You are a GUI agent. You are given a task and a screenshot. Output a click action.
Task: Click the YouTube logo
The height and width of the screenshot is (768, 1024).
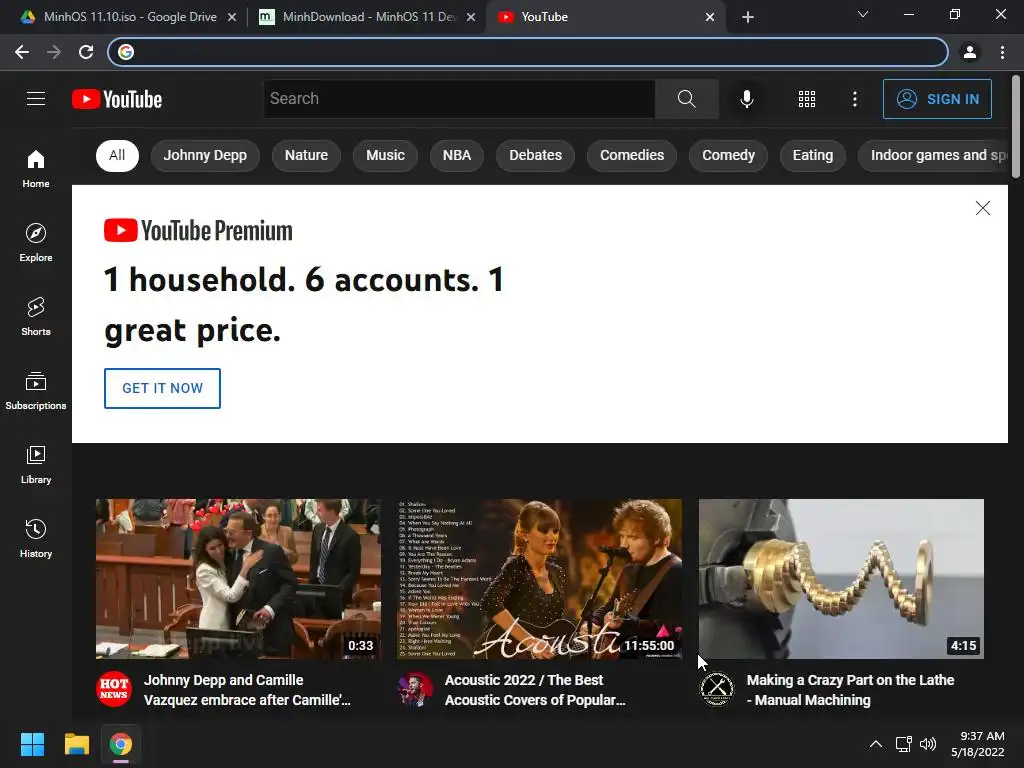click(117, 99)
